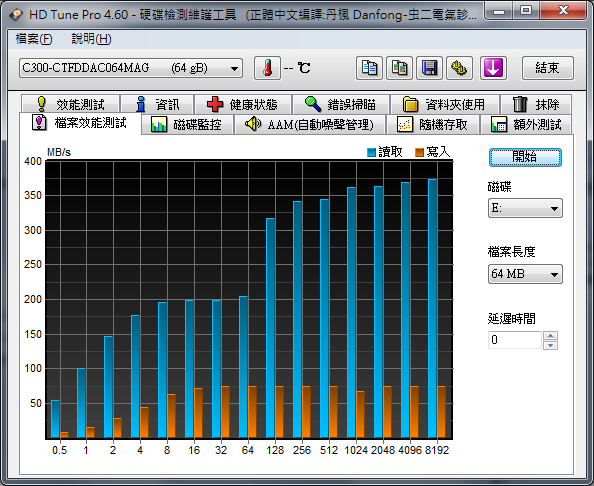Switch to the 健康狀態 tab
Image resolution: width=594 pixels, height=486 pixels.
coord(242,104)
